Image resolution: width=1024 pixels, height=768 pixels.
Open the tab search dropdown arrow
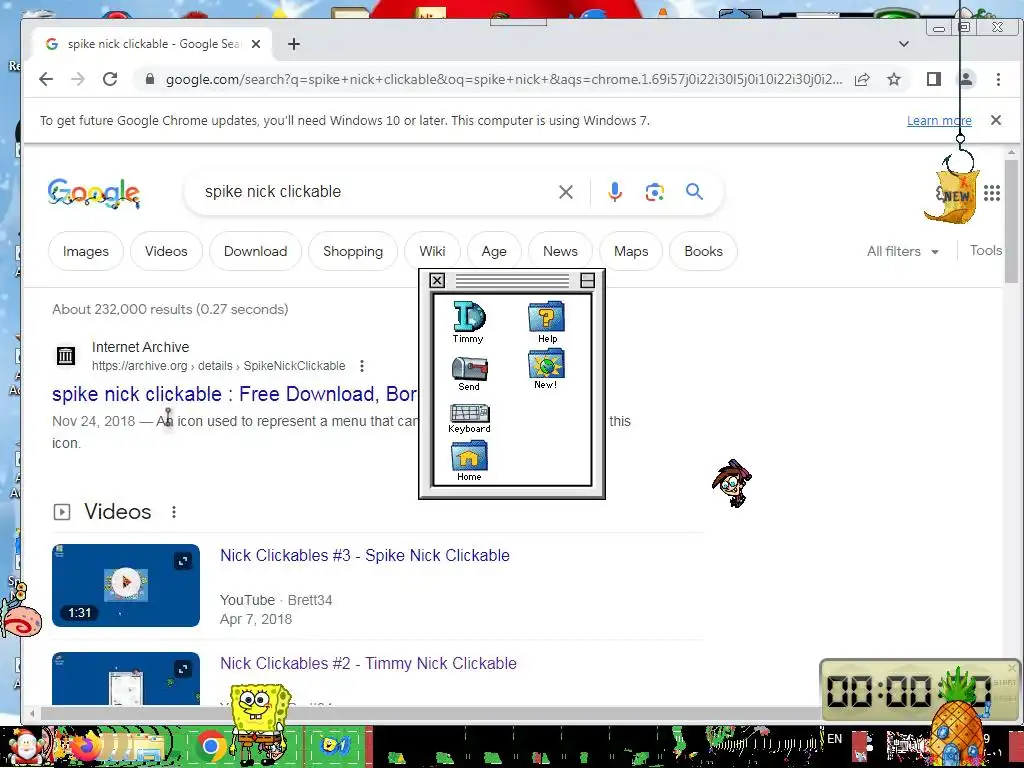point(904,44)
